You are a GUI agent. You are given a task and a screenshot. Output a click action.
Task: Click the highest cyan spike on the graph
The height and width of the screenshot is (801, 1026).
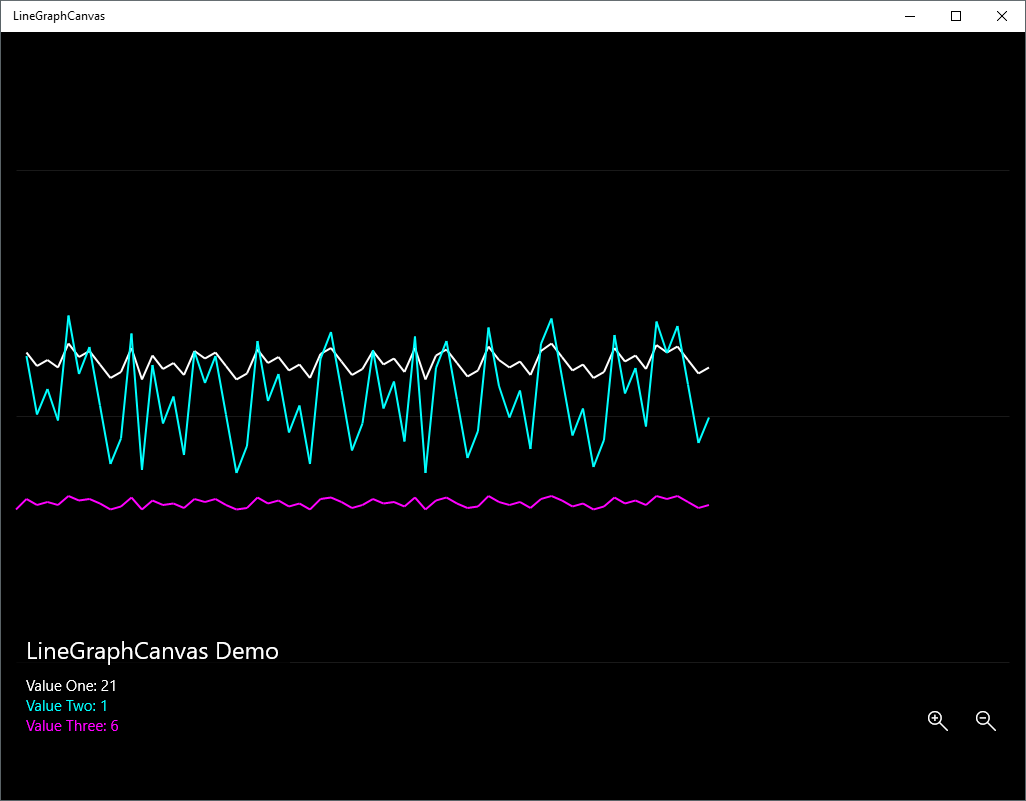click(x=69, y=316)
